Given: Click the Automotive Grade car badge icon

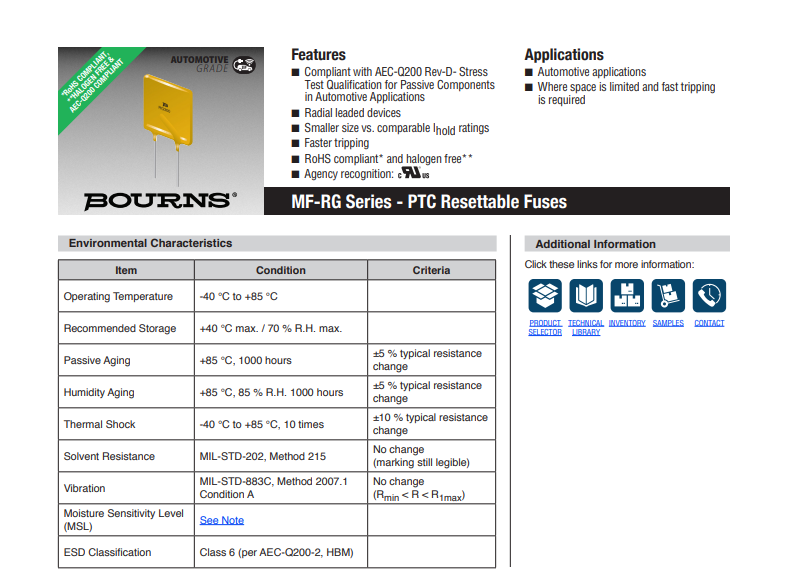Looking at the screenshot, I should [244, 65].
